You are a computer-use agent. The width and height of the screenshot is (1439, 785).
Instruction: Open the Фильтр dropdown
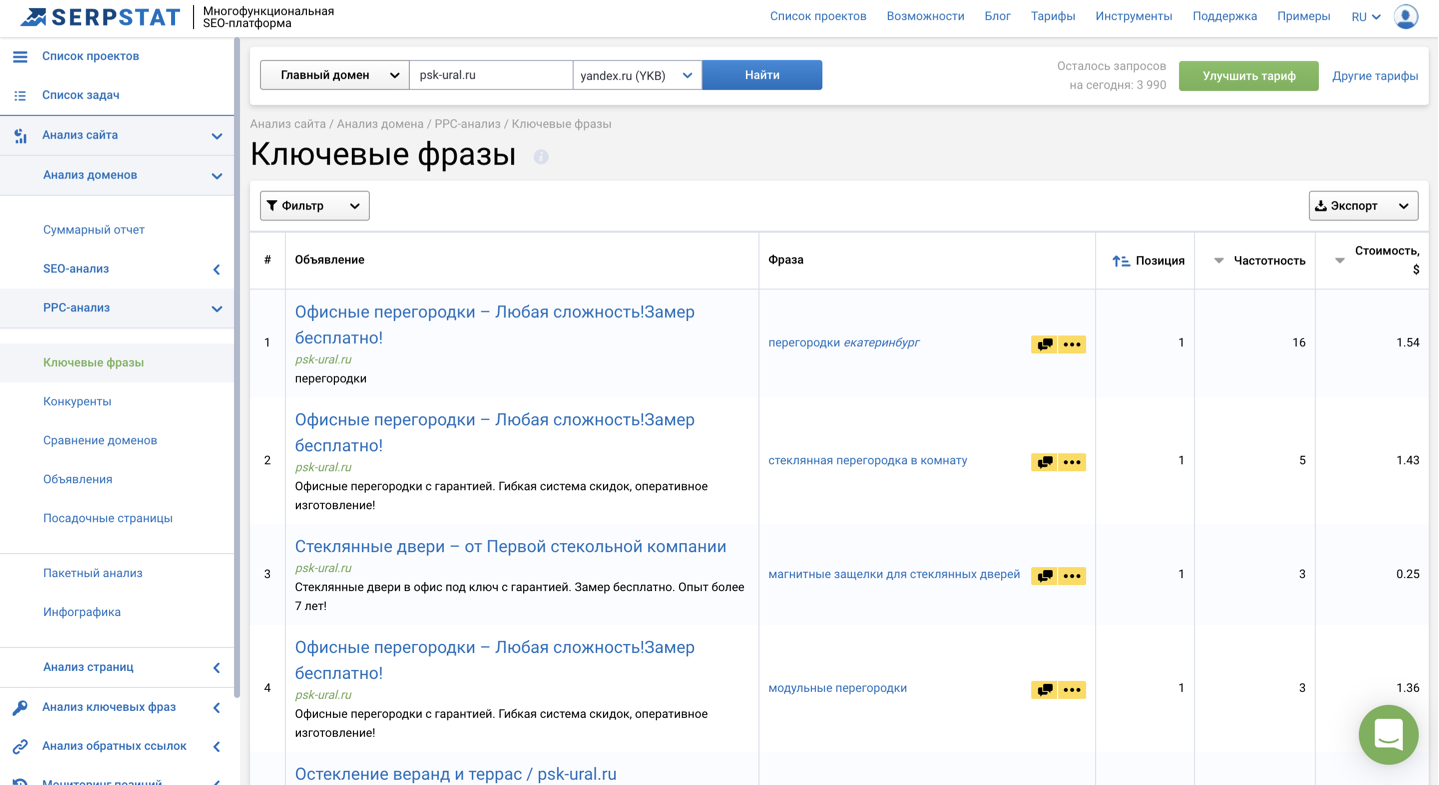point(315,206)
